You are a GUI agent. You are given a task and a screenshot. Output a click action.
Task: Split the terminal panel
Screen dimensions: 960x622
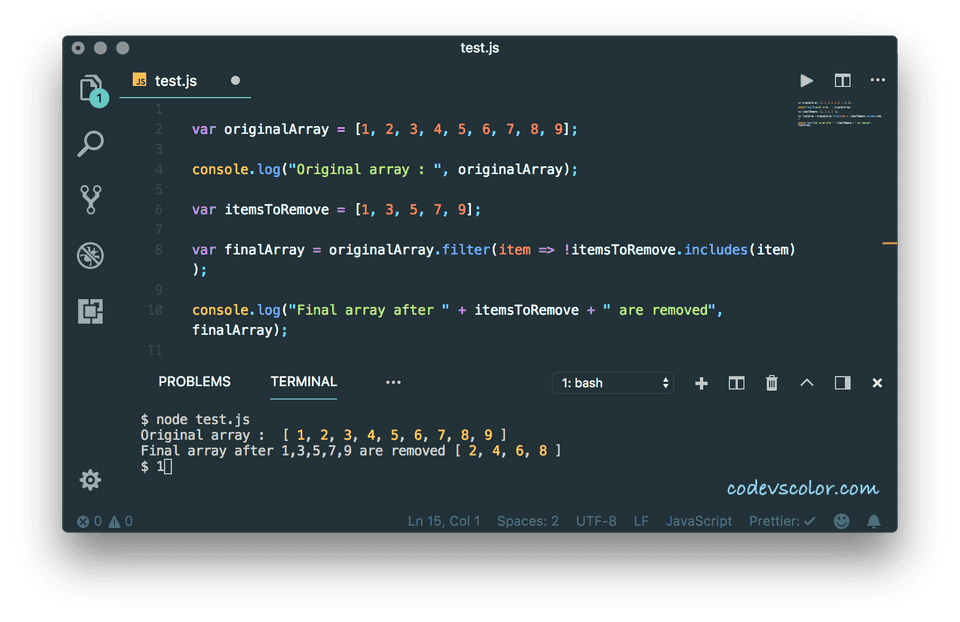pos(737,383)
